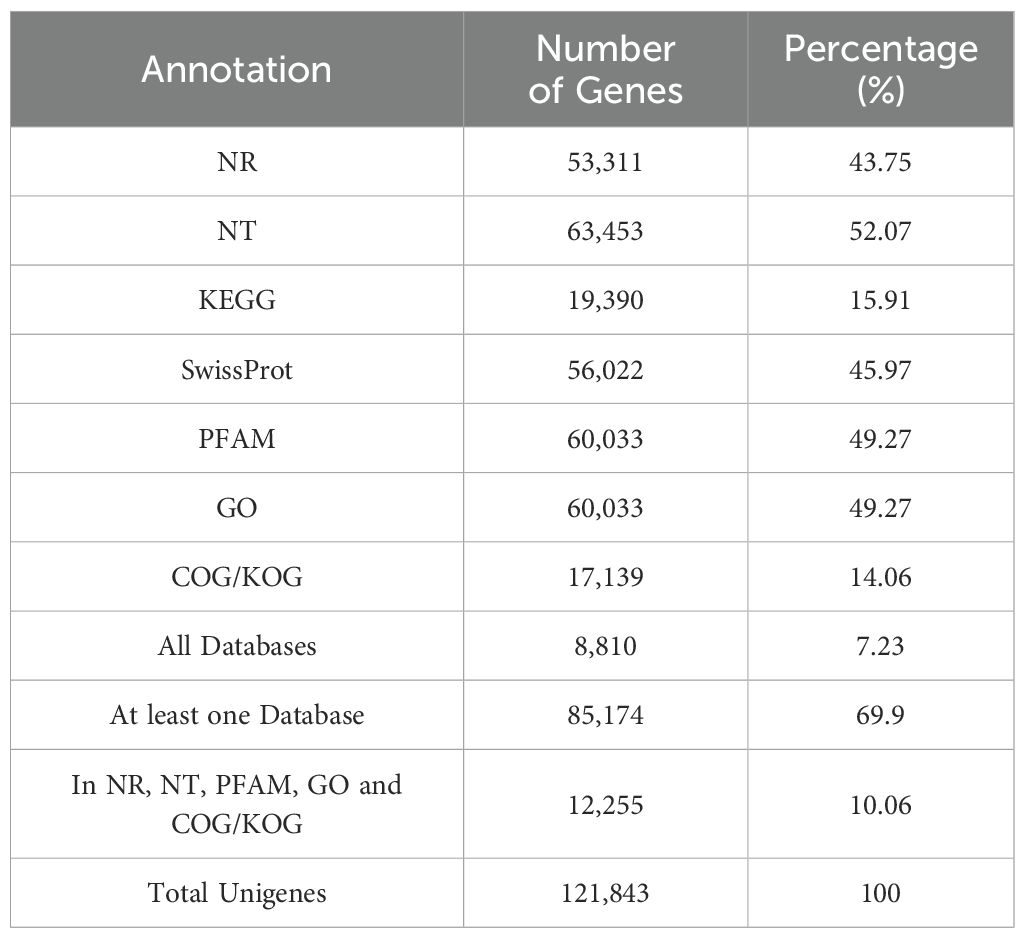
Task: Select the NR, NT, PFAM, GO and COG/KOG cell
Action: point(236,804)
